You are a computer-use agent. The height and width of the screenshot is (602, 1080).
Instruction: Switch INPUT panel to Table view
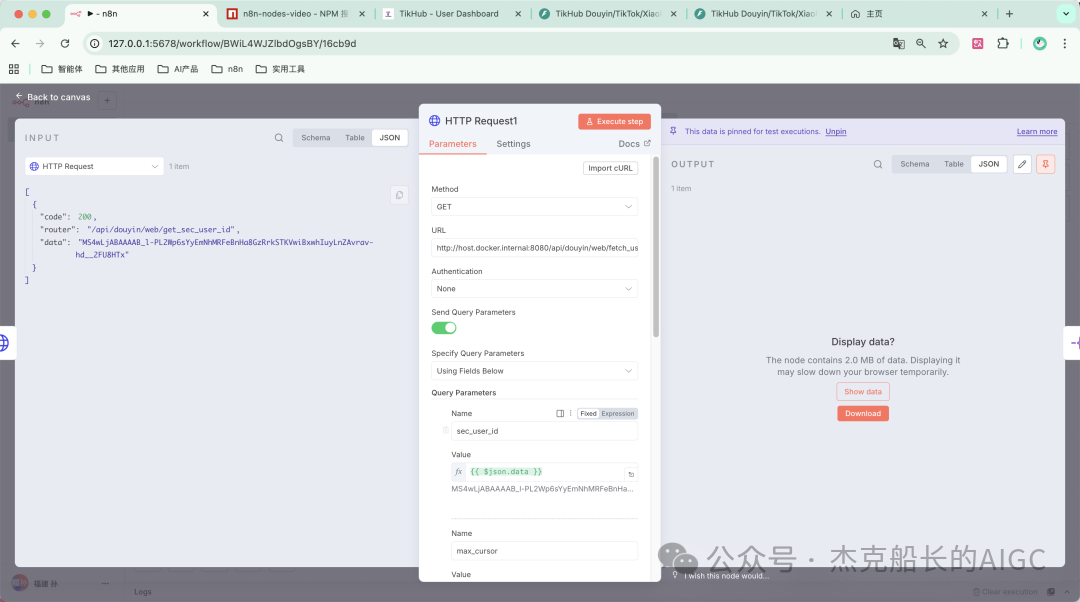355,138
